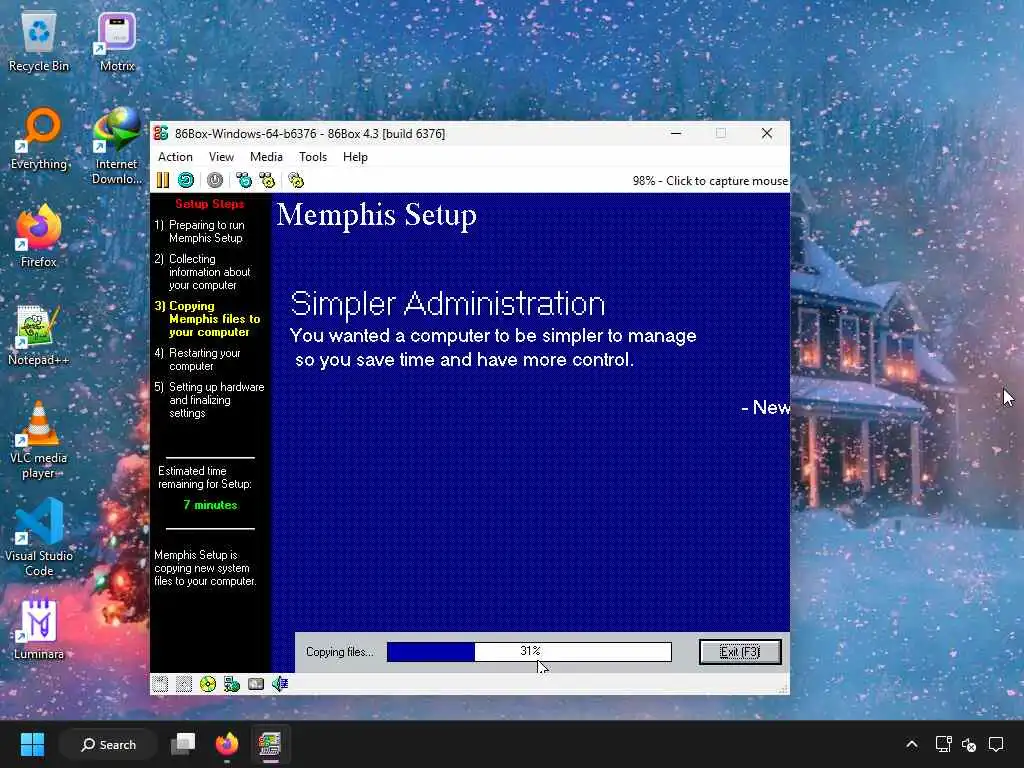Click the Exit (F3) button
1024x768 pixels.
tap(740, 652)
